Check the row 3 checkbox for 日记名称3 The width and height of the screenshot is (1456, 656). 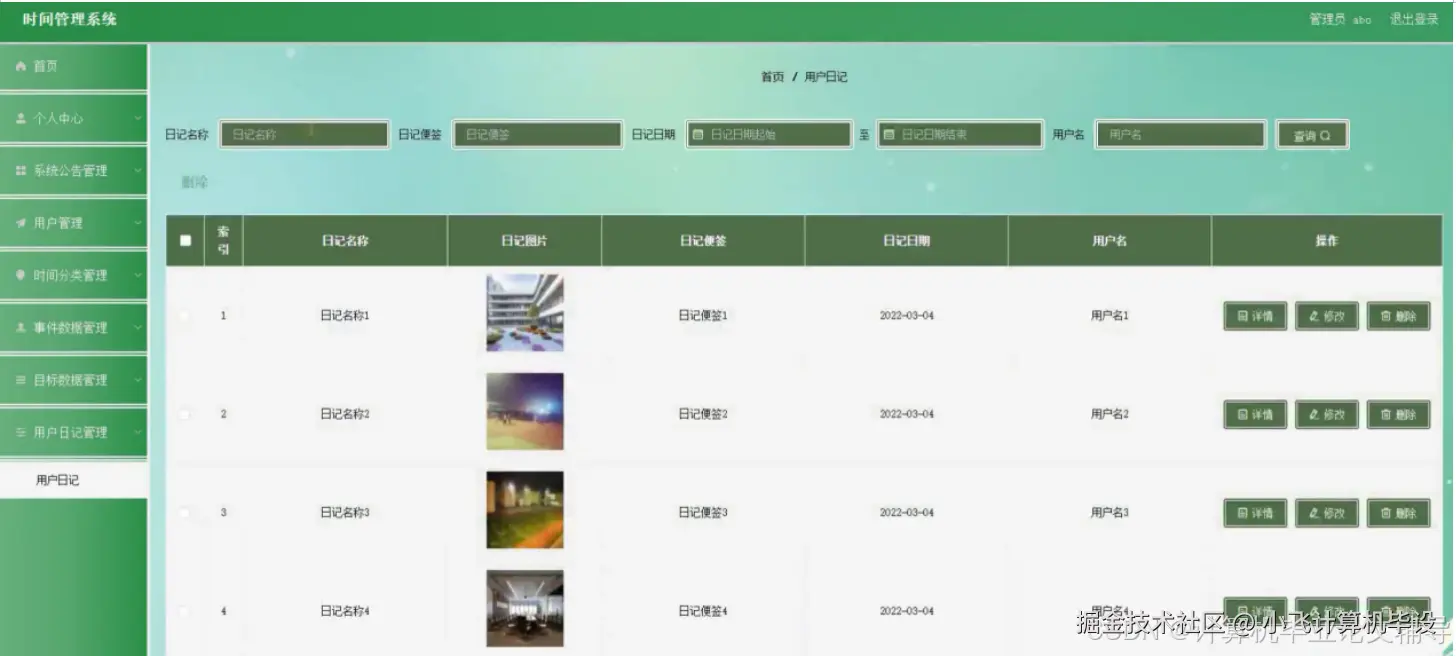tap(185, 512)
